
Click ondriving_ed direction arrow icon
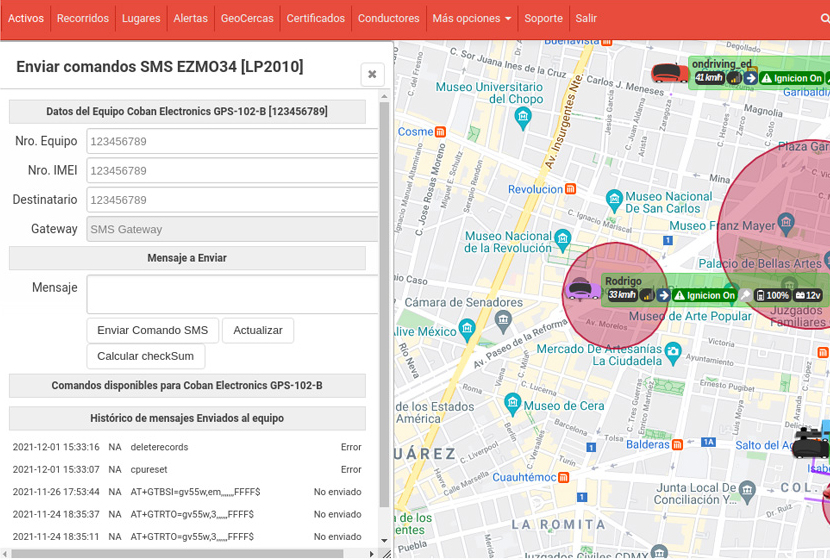coord(751,78)
